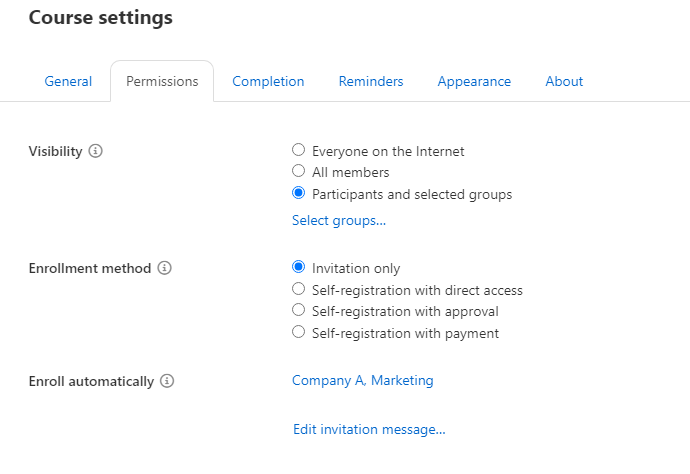Click the Course settings heading
The height and width of the screenshot is (474, 690).
[100, 18]
